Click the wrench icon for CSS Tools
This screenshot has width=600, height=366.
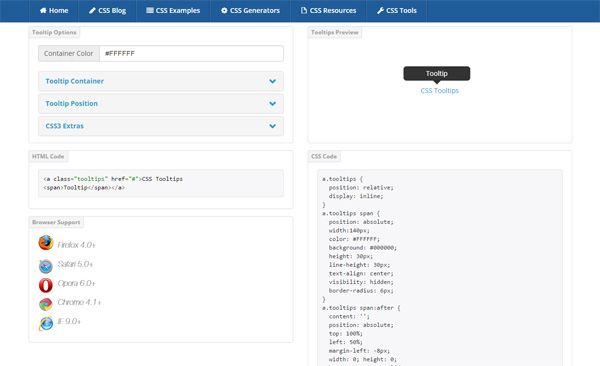point(380,10)
